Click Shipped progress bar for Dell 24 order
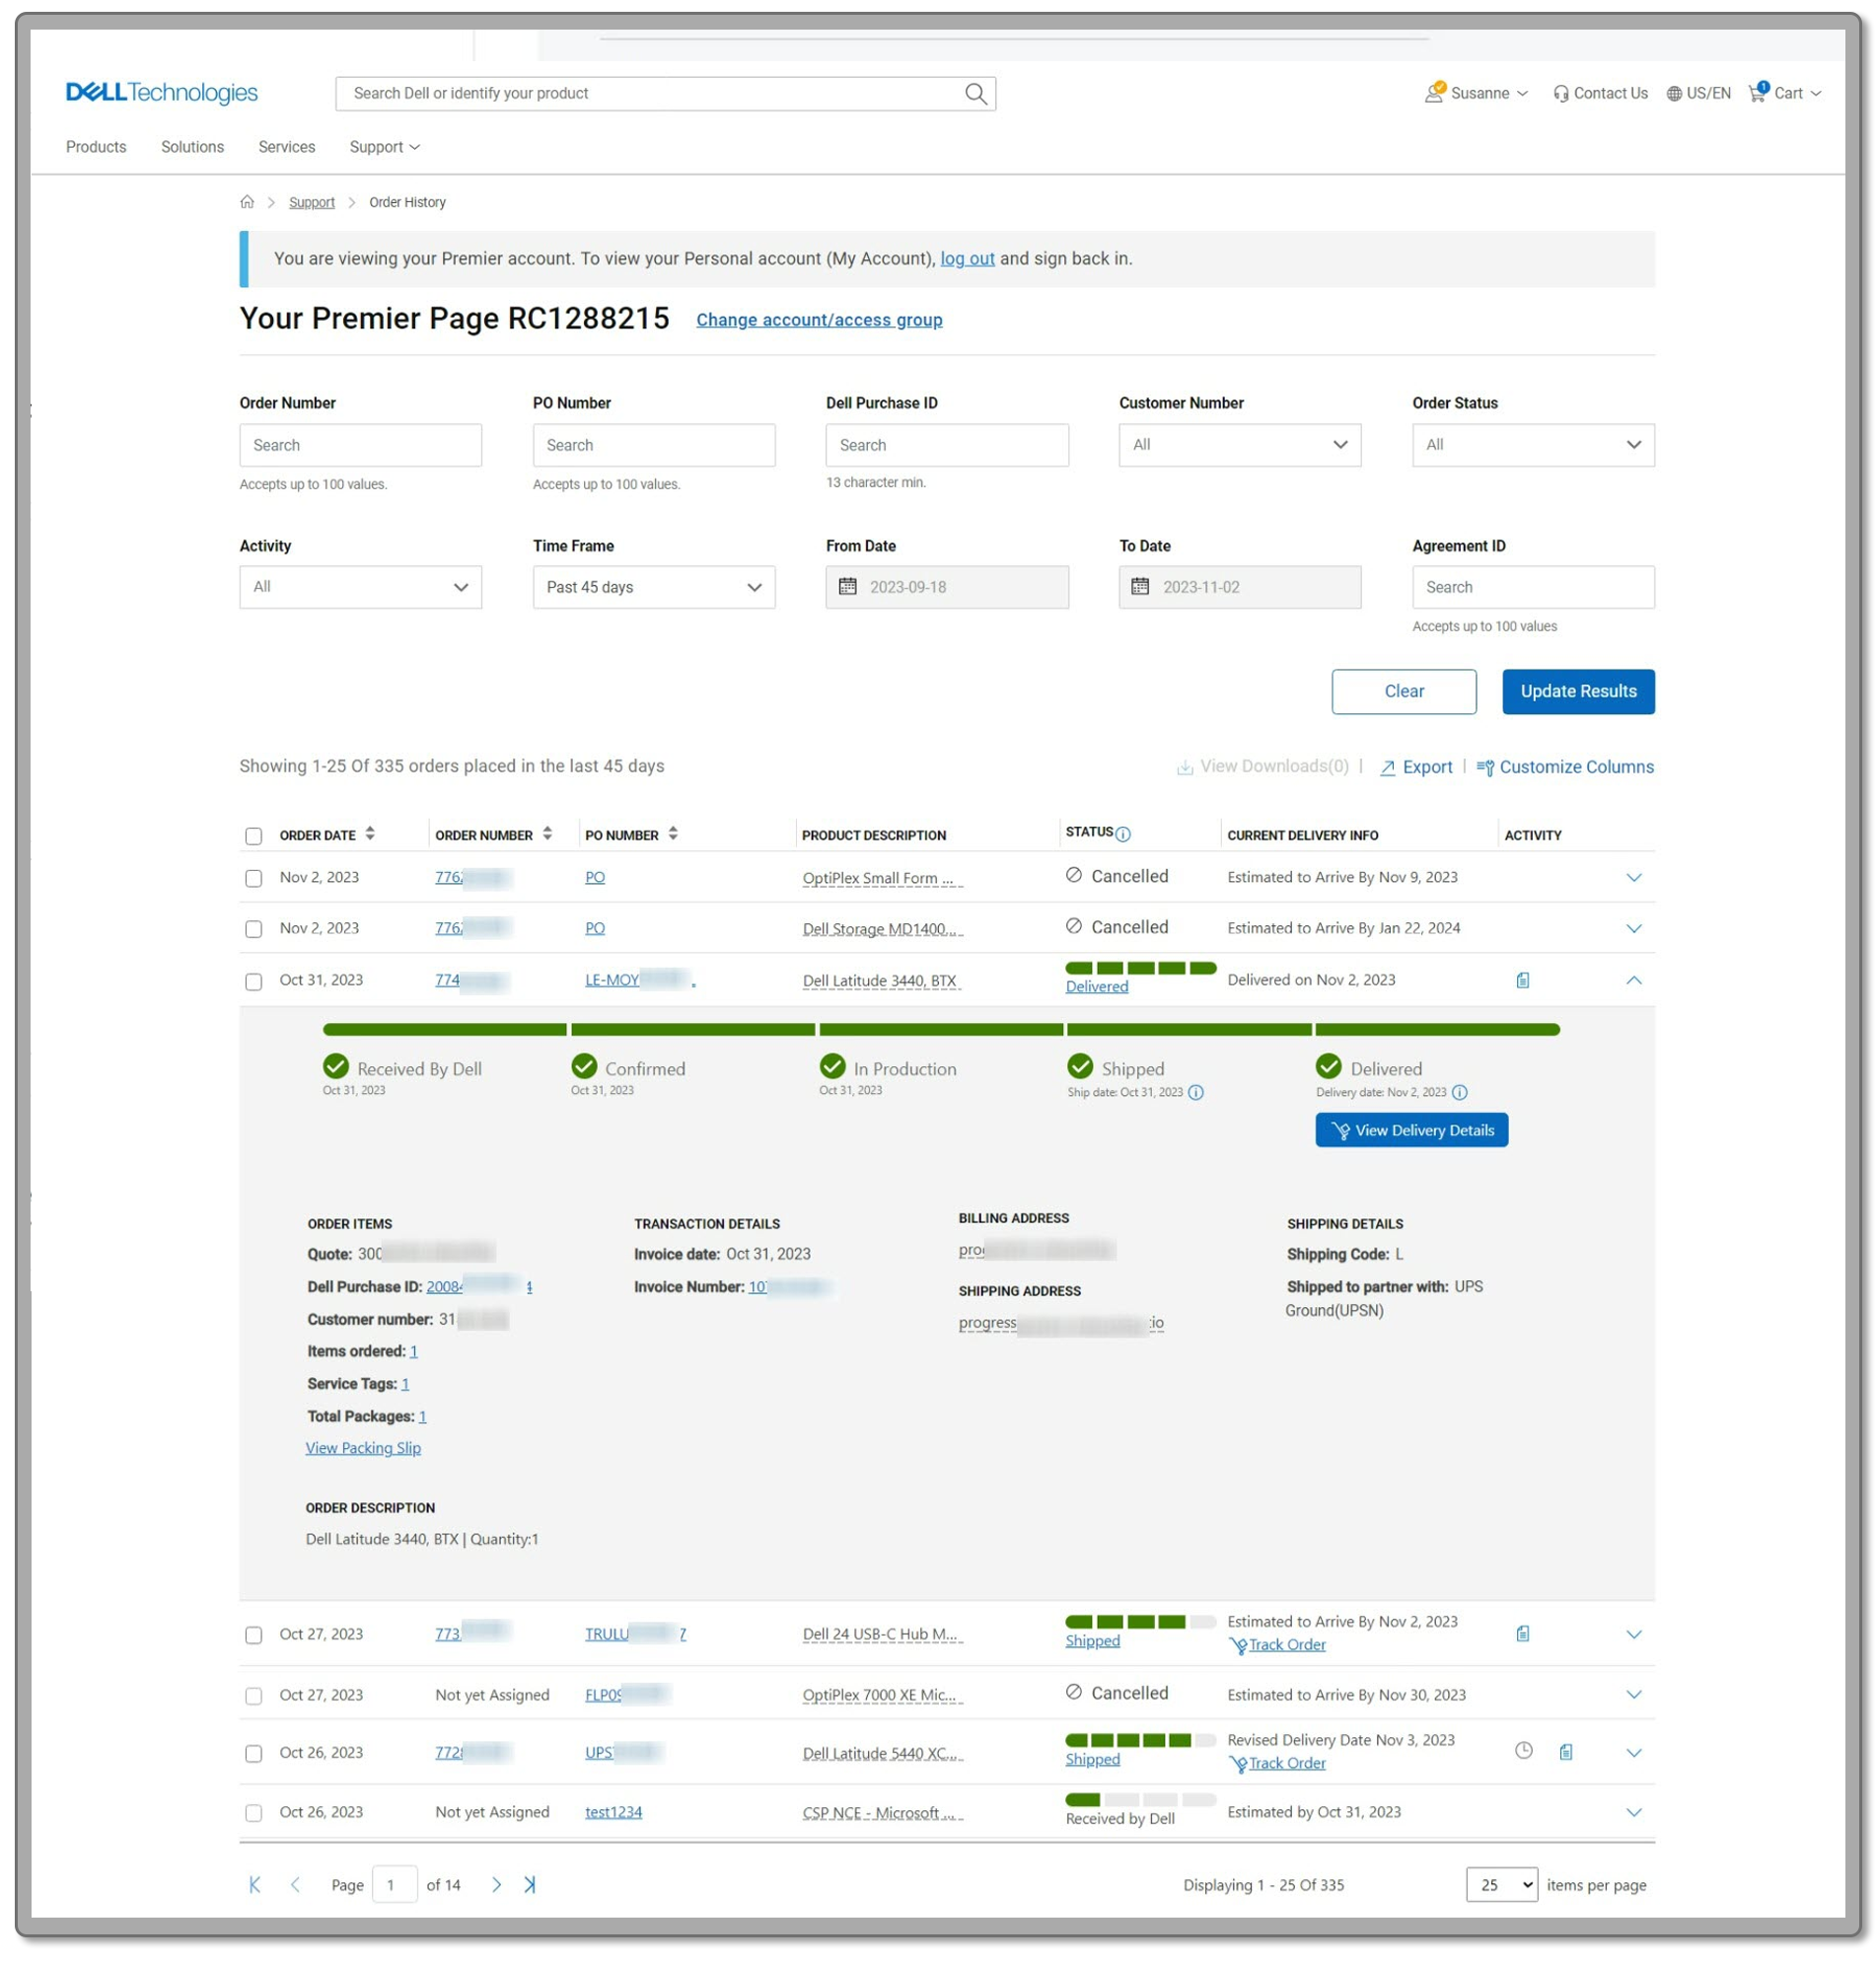The image size is (1876, 1962). 1140,1621
